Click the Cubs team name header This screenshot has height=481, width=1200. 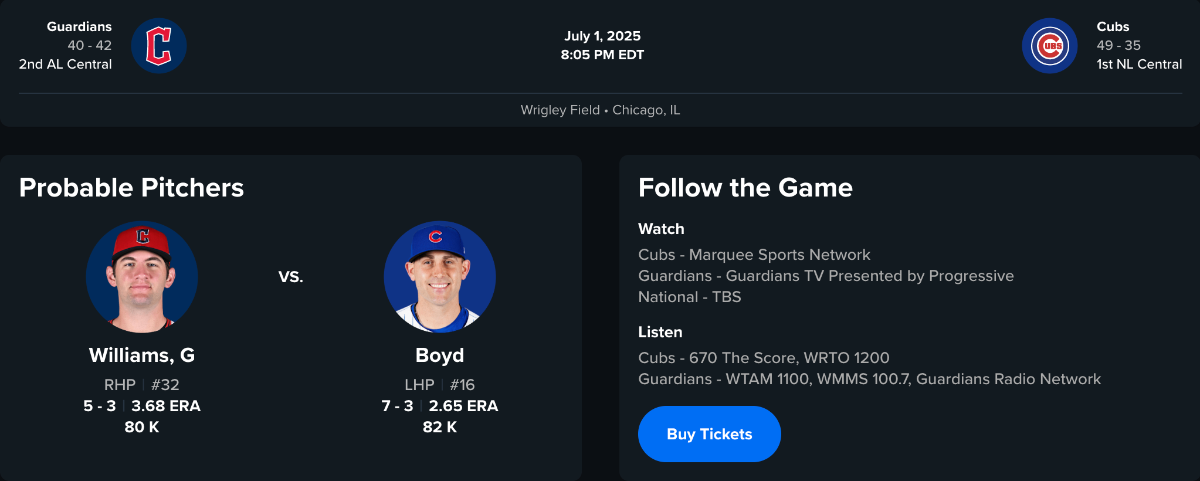[x=1112, y=27]
